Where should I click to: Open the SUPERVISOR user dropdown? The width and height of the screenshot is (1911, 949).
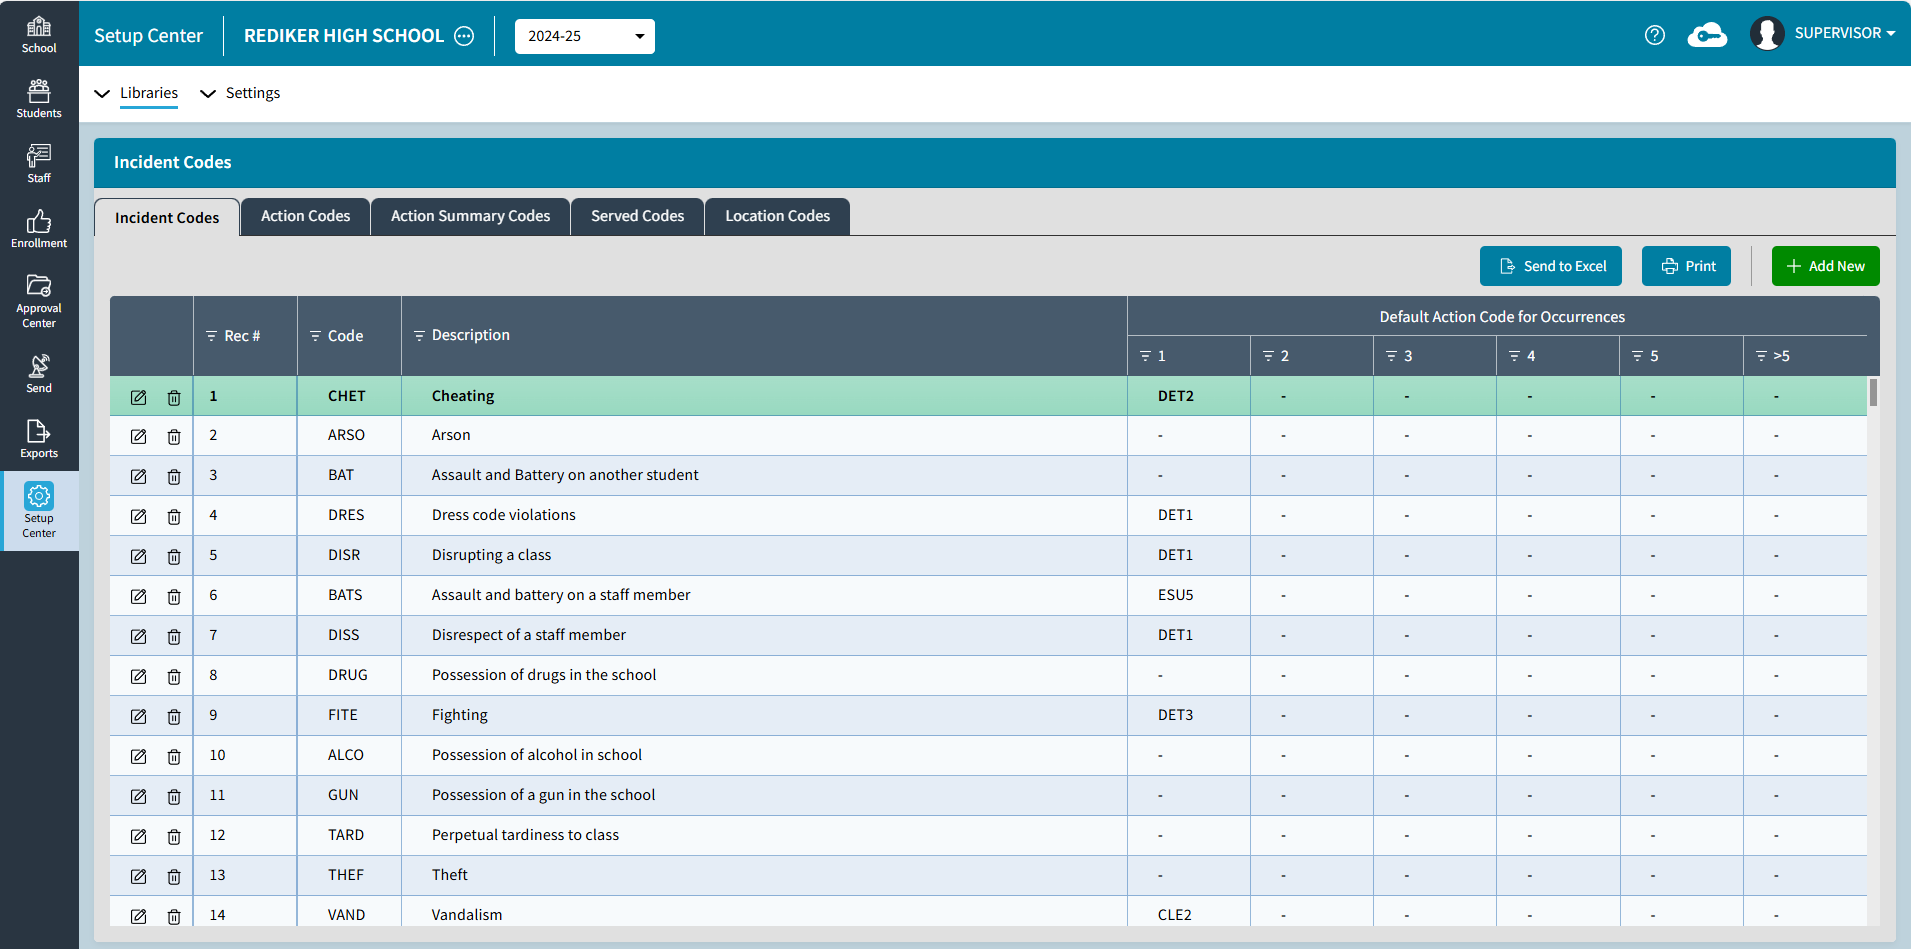click(x=1844, y=33)
